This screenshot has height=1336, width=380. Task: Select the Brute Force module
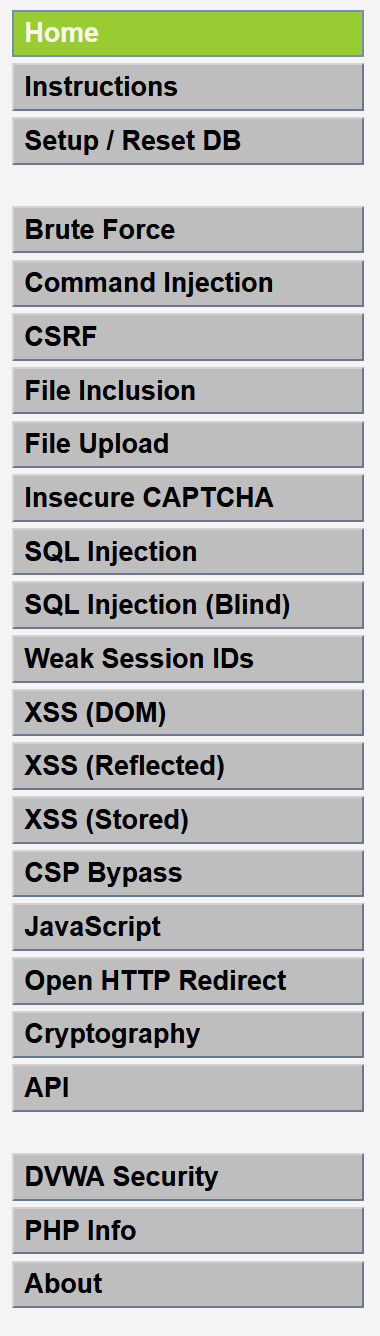pos(188,230)
